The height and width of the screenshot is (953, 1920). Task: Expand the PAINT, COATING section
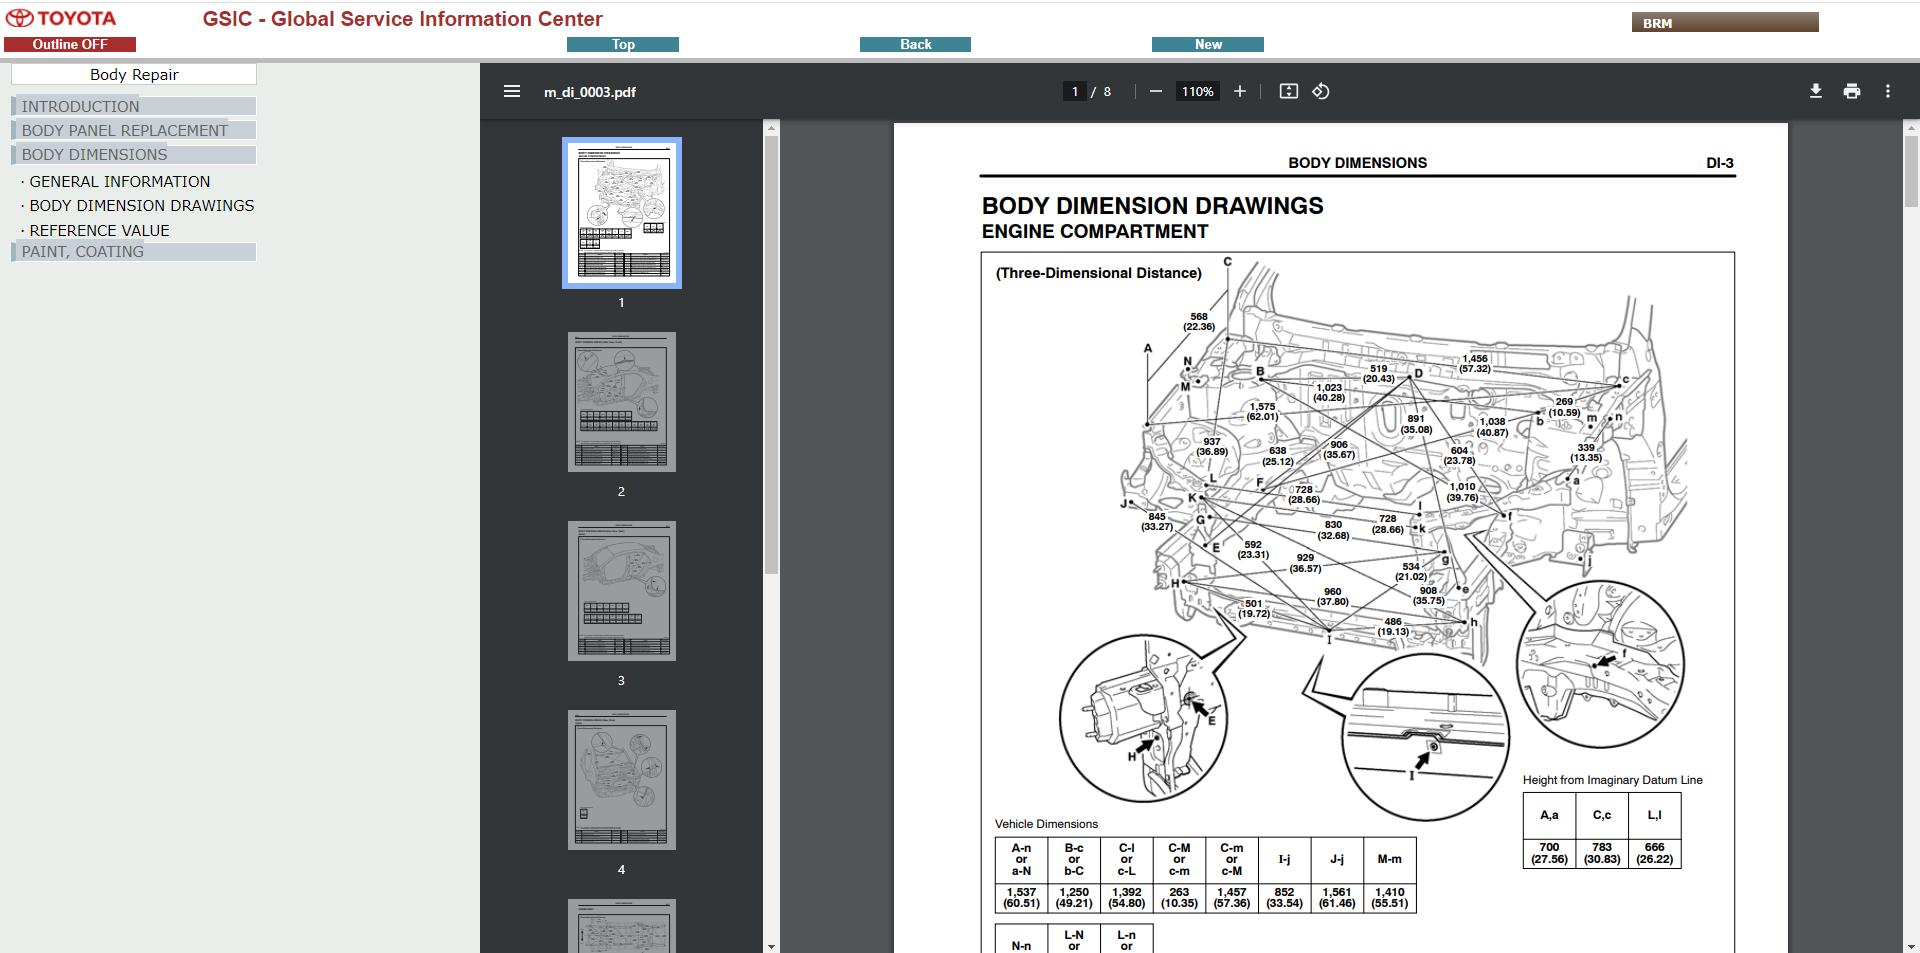coord(134,251)
